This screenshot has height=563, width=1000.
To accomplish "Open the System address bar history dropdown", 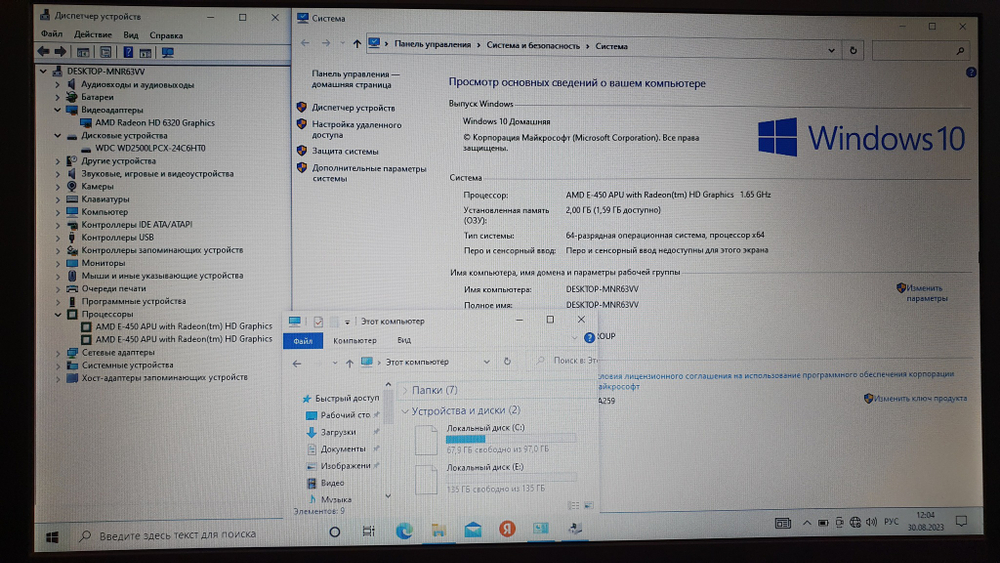I will pyautogui.click(x=831, y=50).
